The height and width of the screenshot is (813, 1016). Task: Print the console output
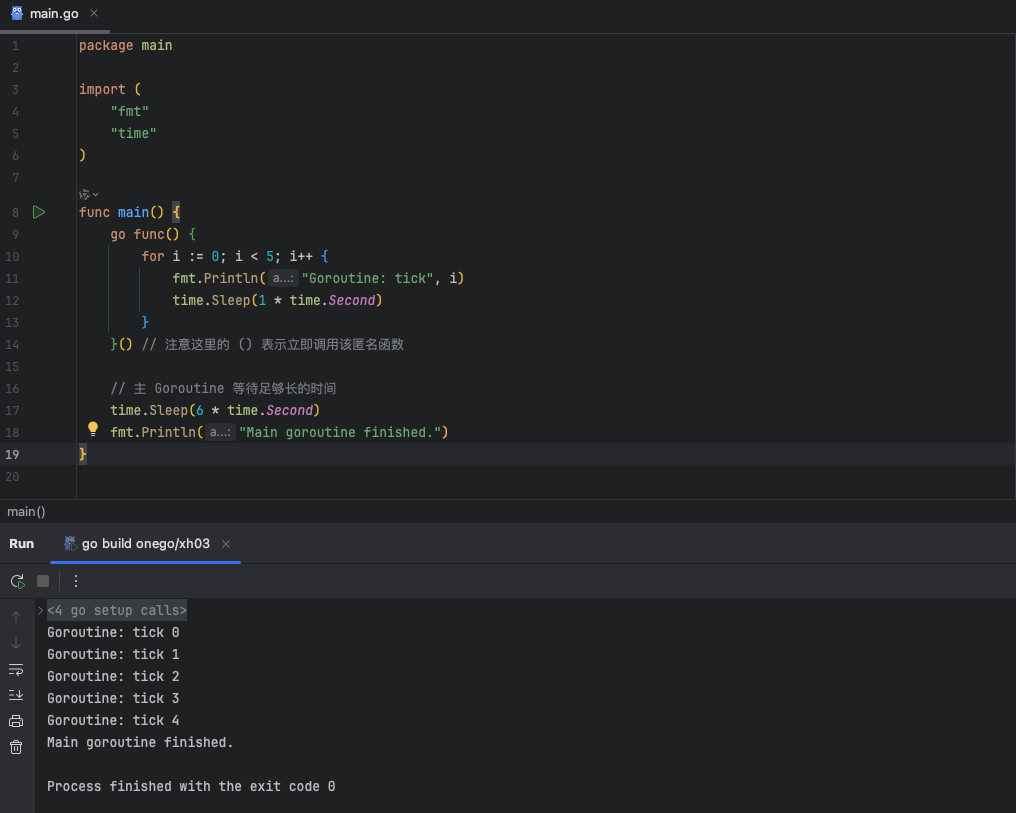pos(16,721)
